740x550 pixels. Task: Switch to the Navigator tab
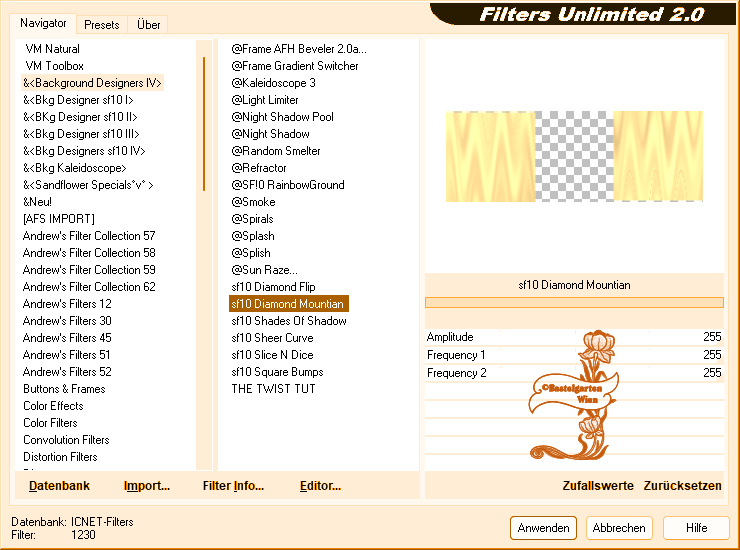coord(43,24)
